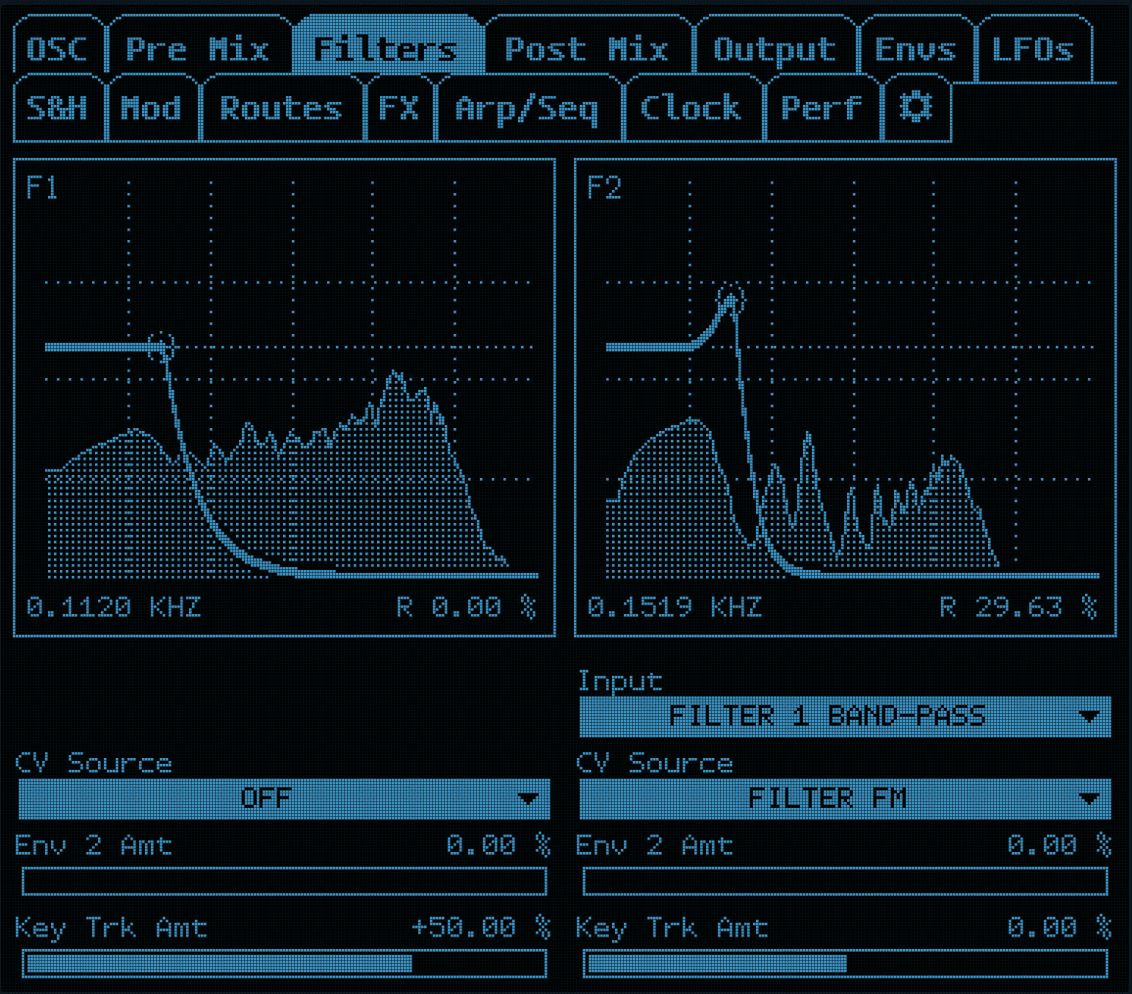The height and width of the screenshot is (994, 1132).
Task: Click the F1 resonance value R 0.00 %
Action: 467,607
